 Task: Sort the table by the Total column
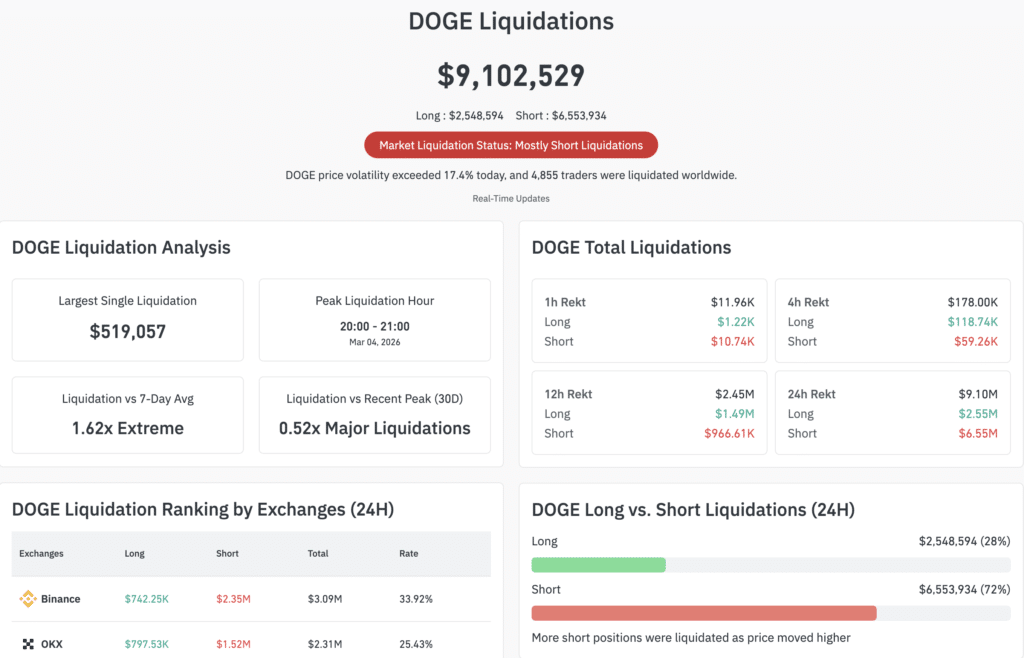coord(318,554)
